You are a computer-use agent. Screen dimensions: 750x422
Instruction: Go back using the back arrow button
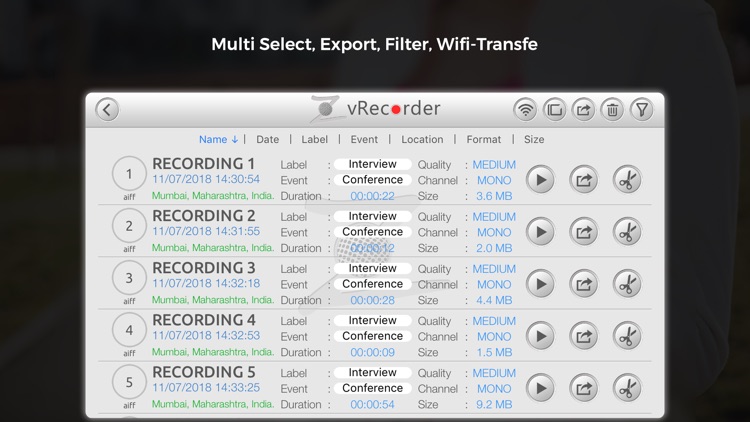tap(107, 110)
